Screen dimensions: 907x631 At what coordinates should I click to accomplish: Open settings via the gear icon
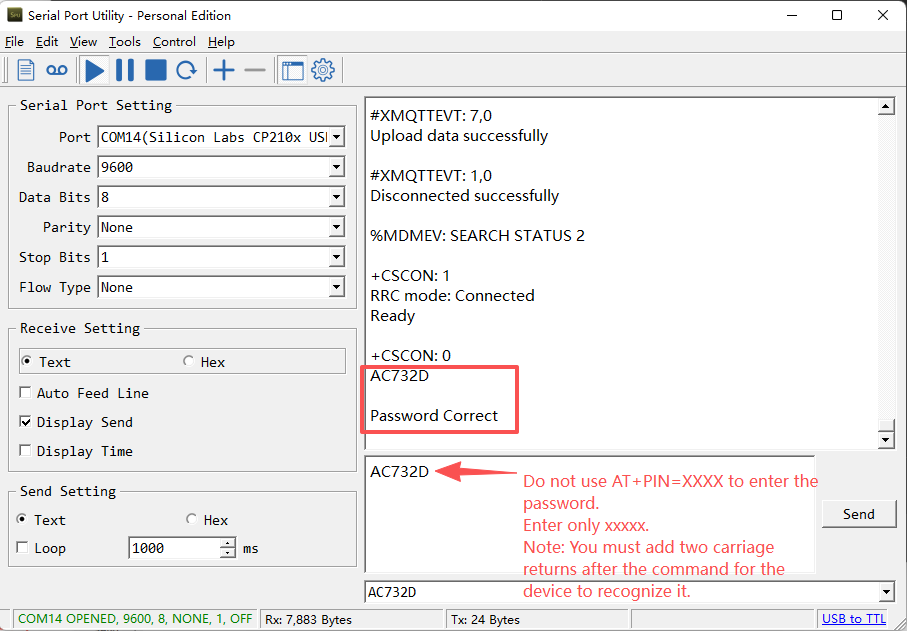tap(323, 71)
